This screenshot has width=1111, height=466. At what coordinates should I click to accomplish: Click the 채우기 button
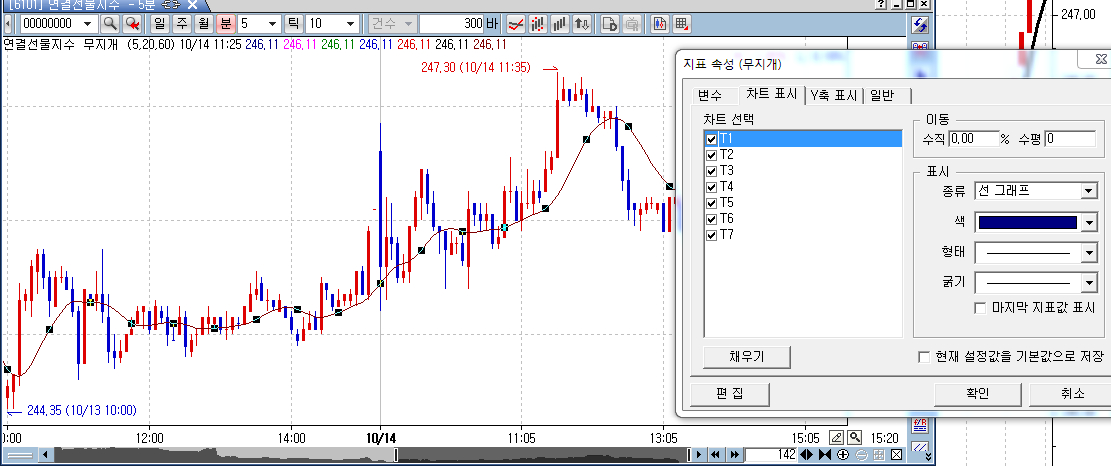pos(747,357)
